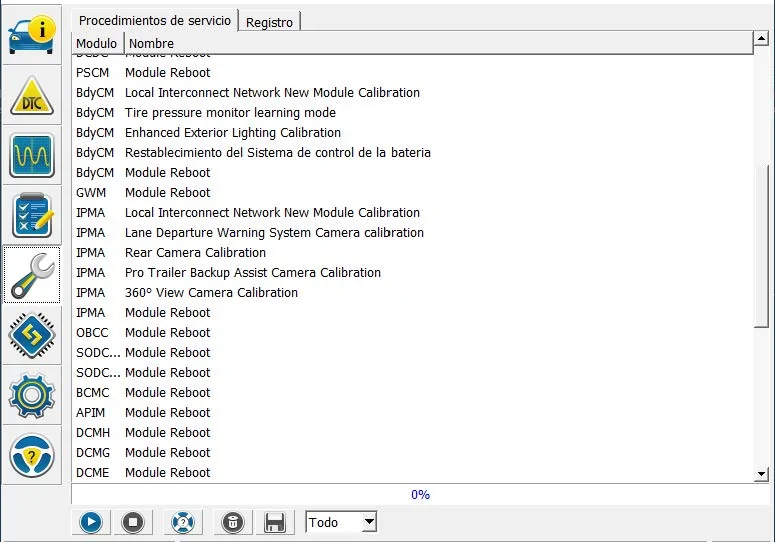
Task: Save with the floppy disk button
Action: (275, 522)
